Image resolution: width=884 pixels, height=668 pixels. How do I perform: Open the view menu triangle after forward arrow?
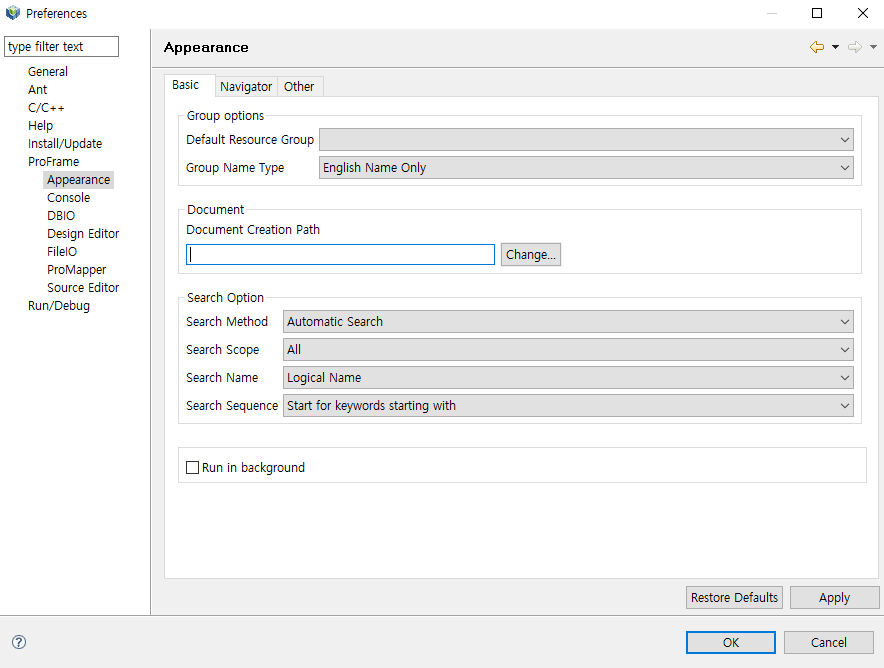coord(873,47)
